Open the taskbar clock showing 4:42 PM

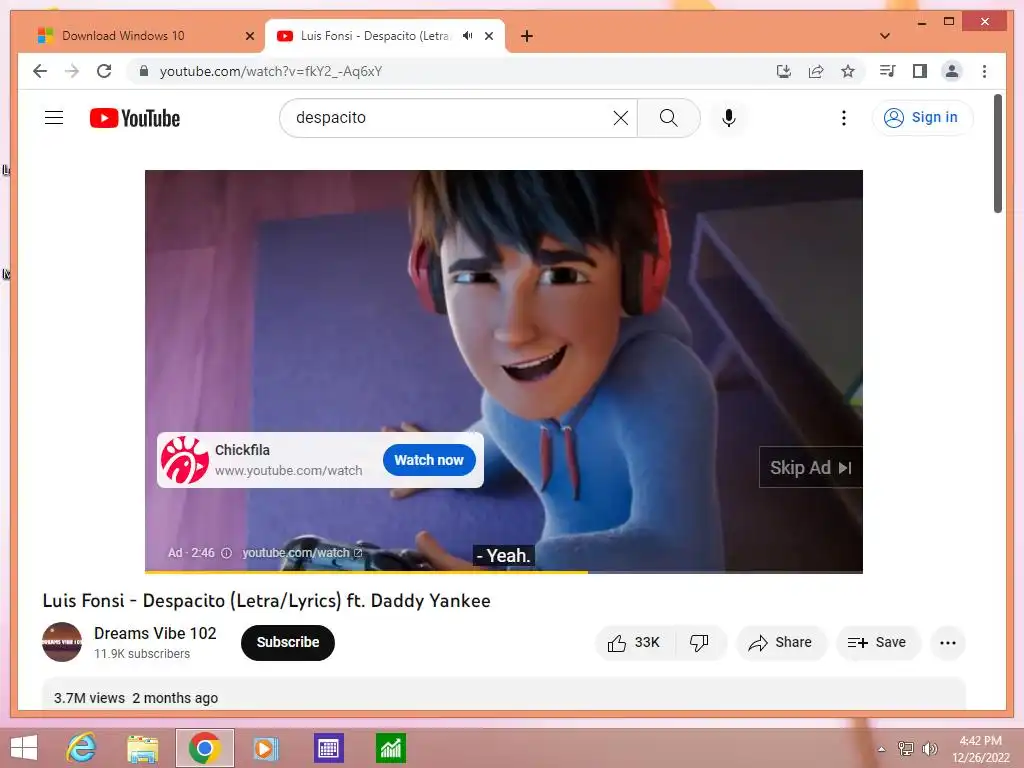(x=981, y=749)
